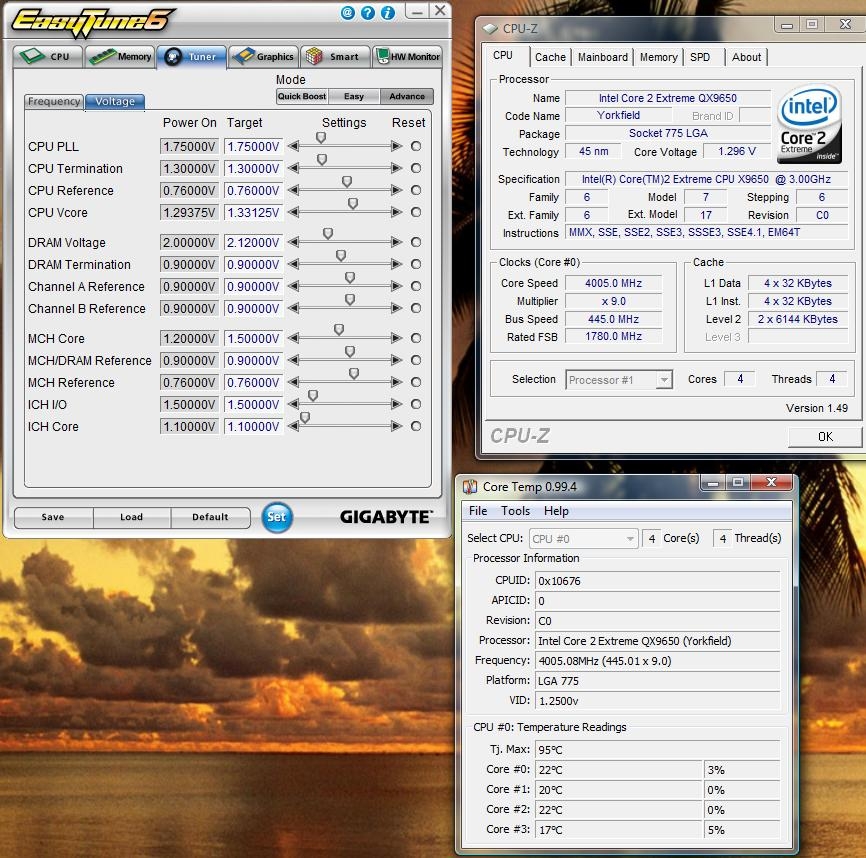Click the Core Temp title bar icon
The width and height of the screenshot is (866, 858).
coord(470,486)
